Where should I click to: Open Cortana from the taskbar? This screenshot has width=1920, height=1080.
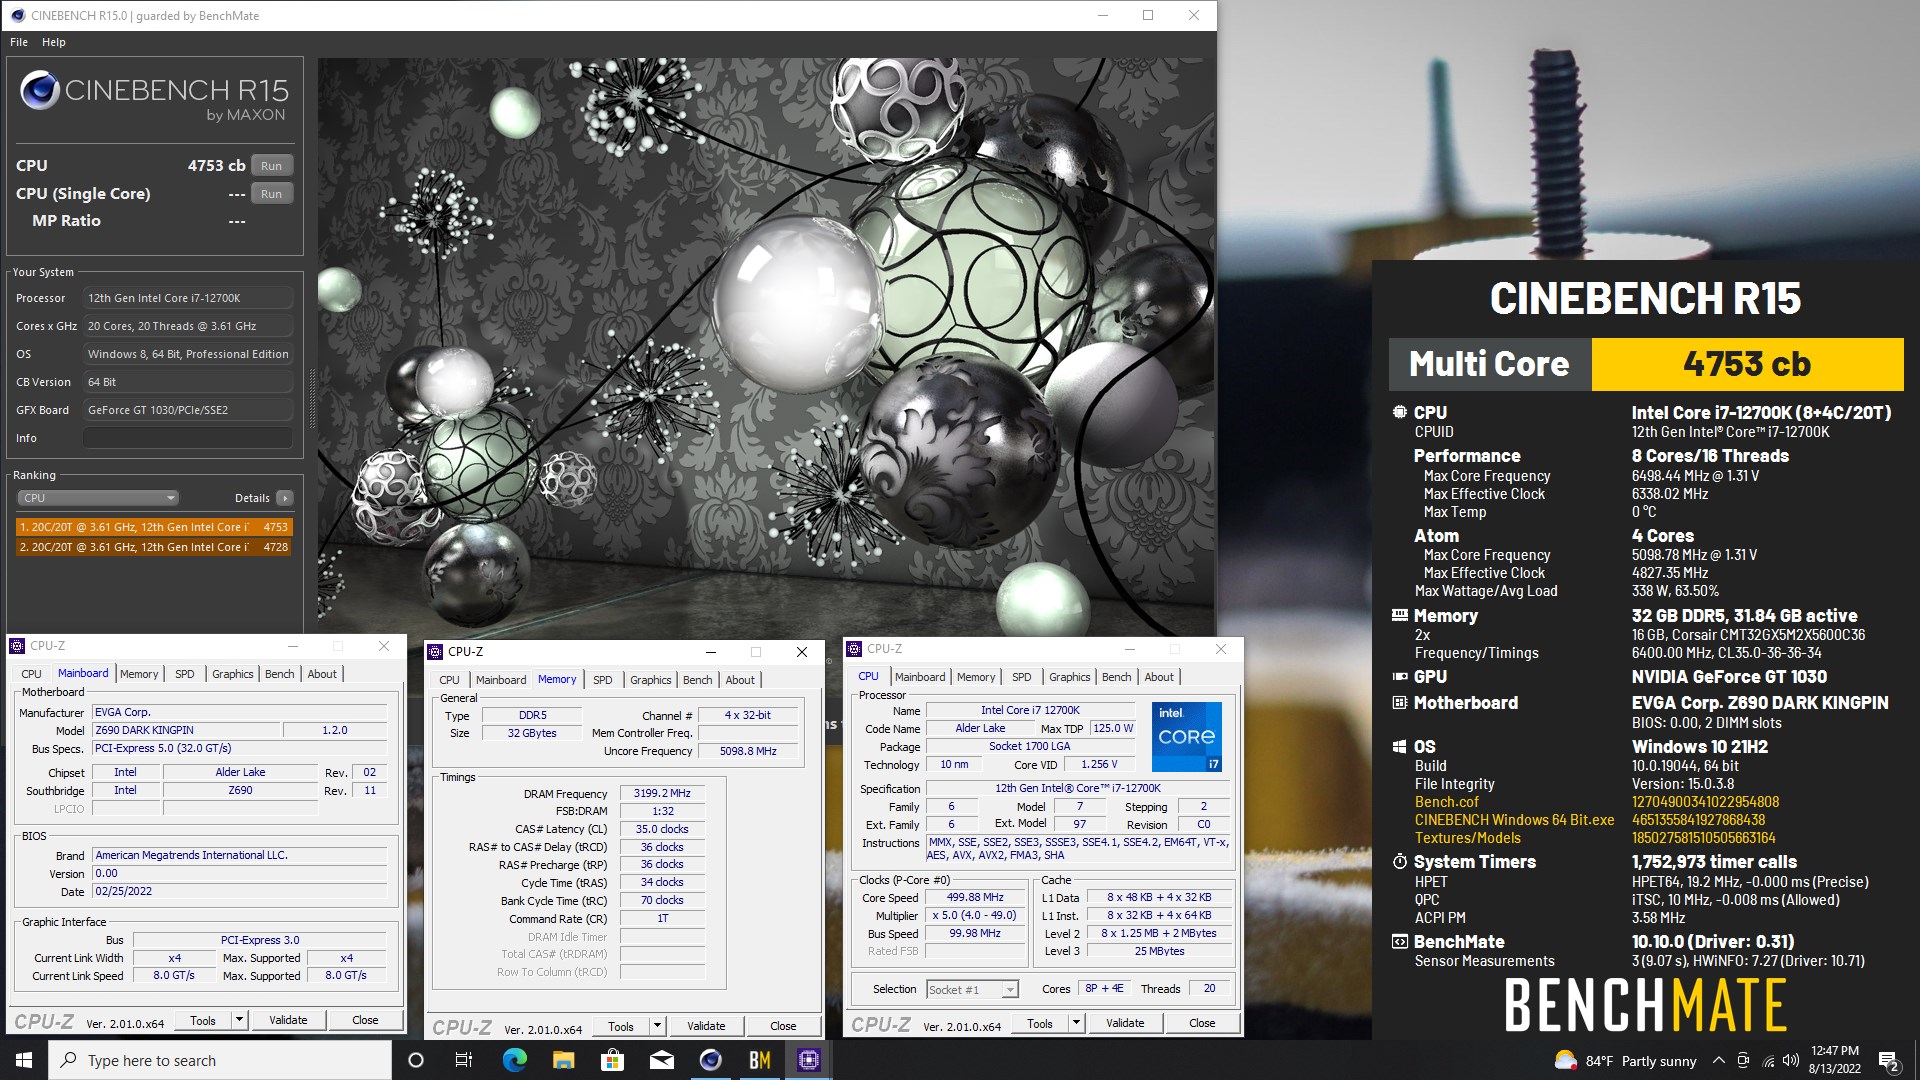416,1060
